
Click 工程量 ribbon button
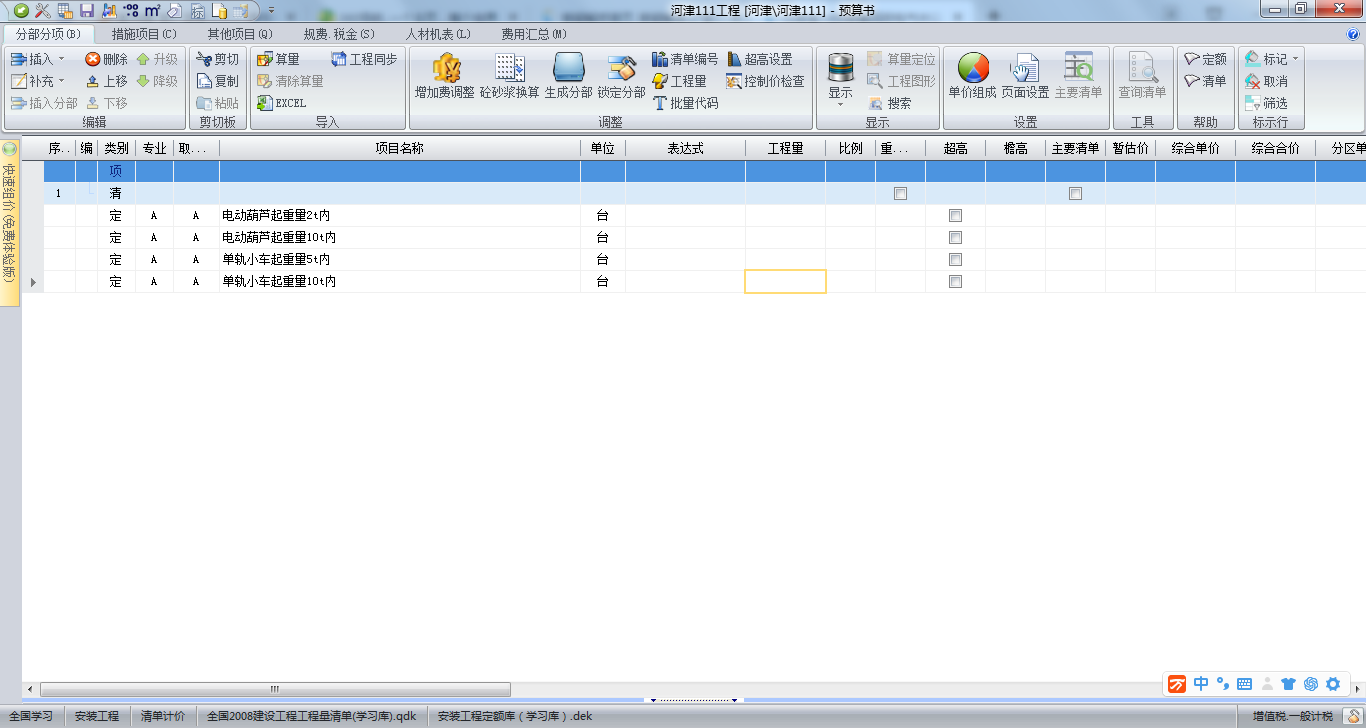pyautogui.click(x=679, y=81)
